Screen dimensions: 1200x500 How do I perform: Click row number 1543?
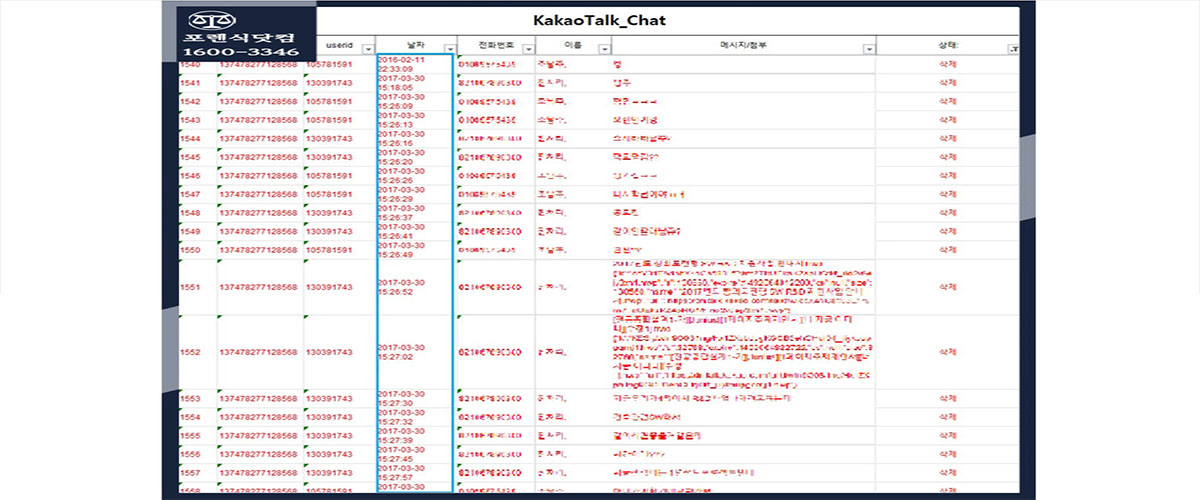tap(190, 120)
